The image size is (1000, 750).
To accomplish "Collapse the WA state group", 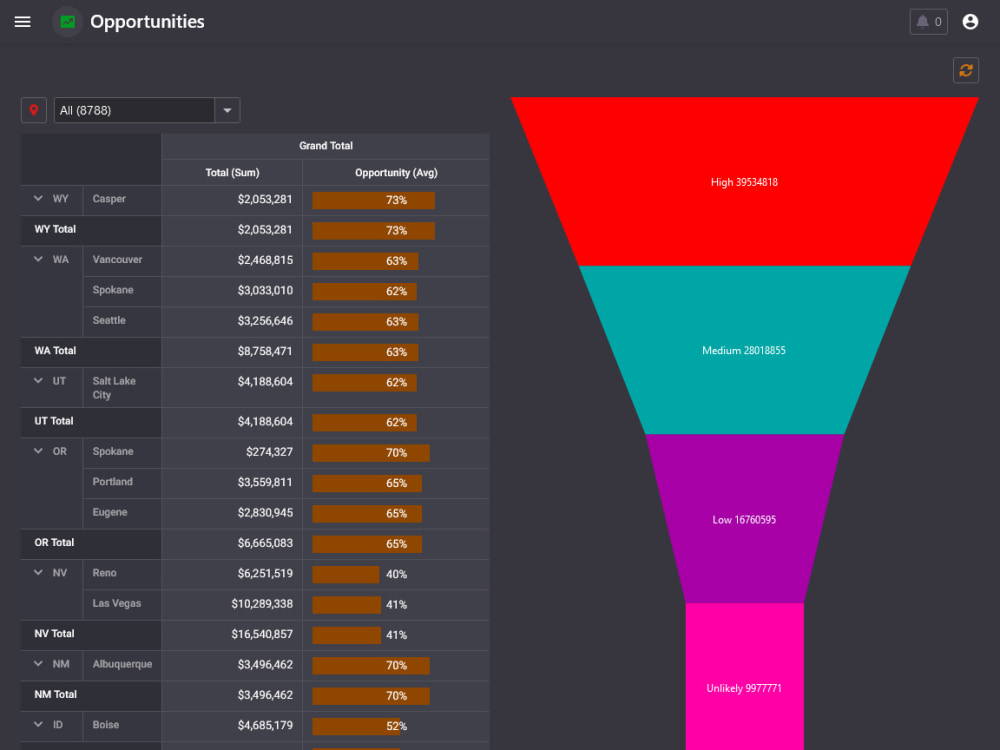I will (38, 259).
